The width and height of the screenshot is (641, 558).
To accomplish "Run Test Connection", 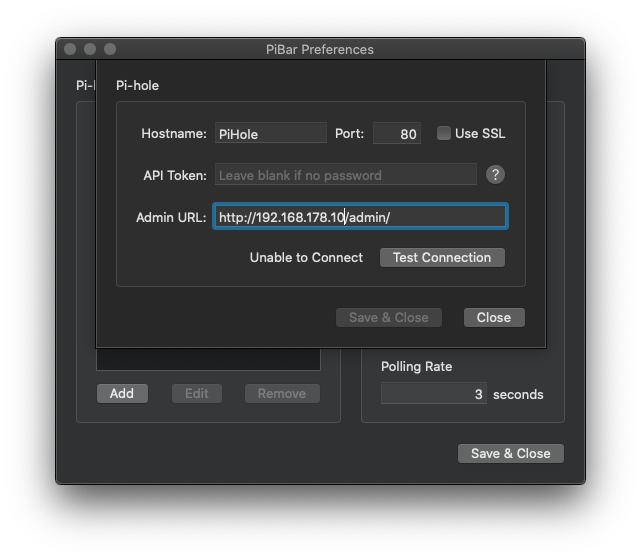I will coord(442,258).
